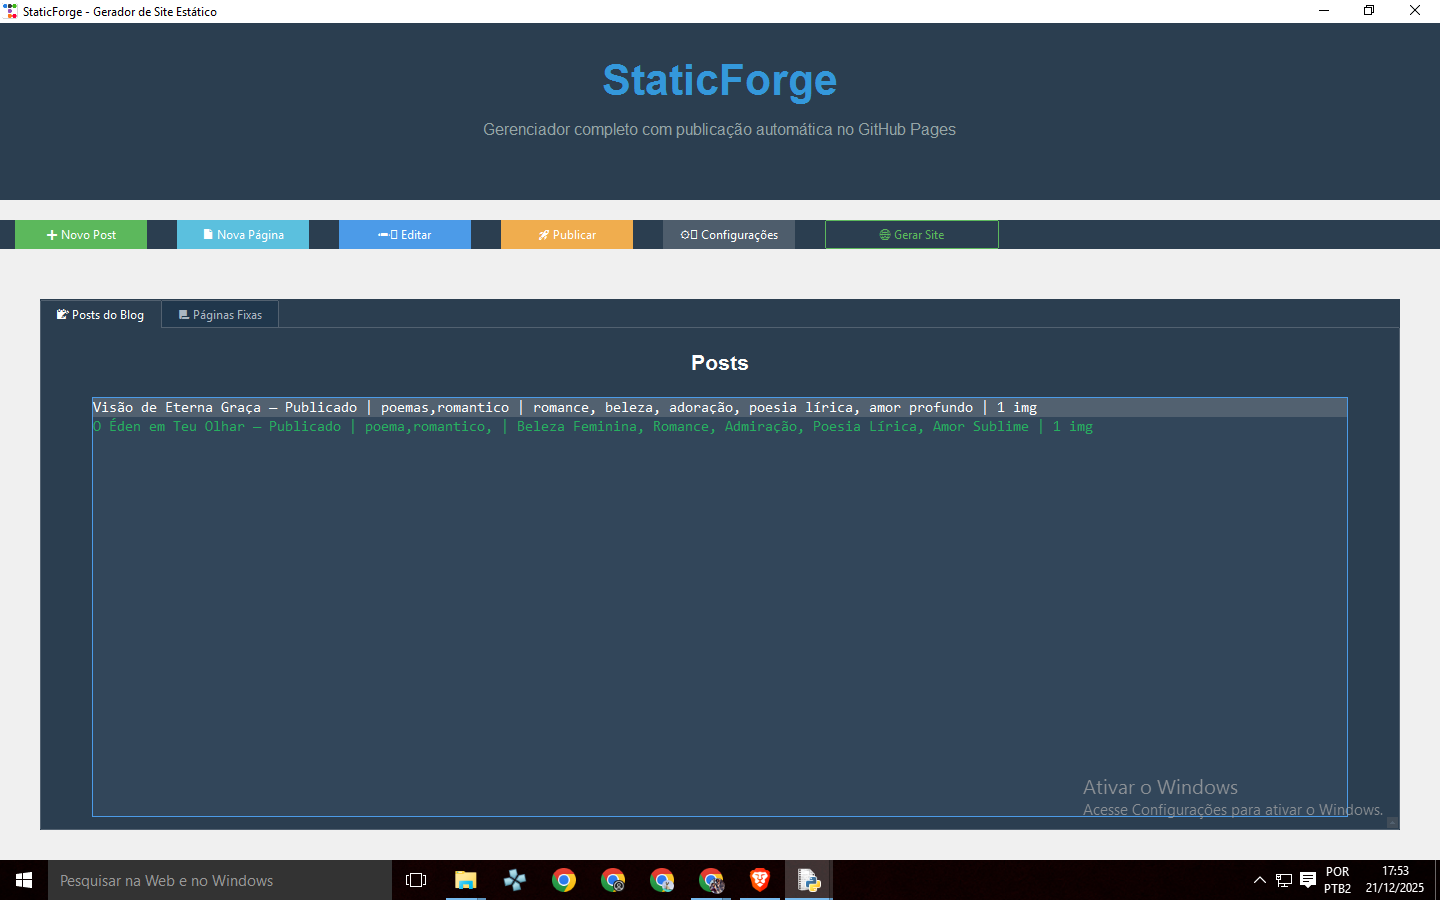Publish the site with Publicar button
Image resolution: width=1440 pixels, height=900 pixels.
click(567, 235)
